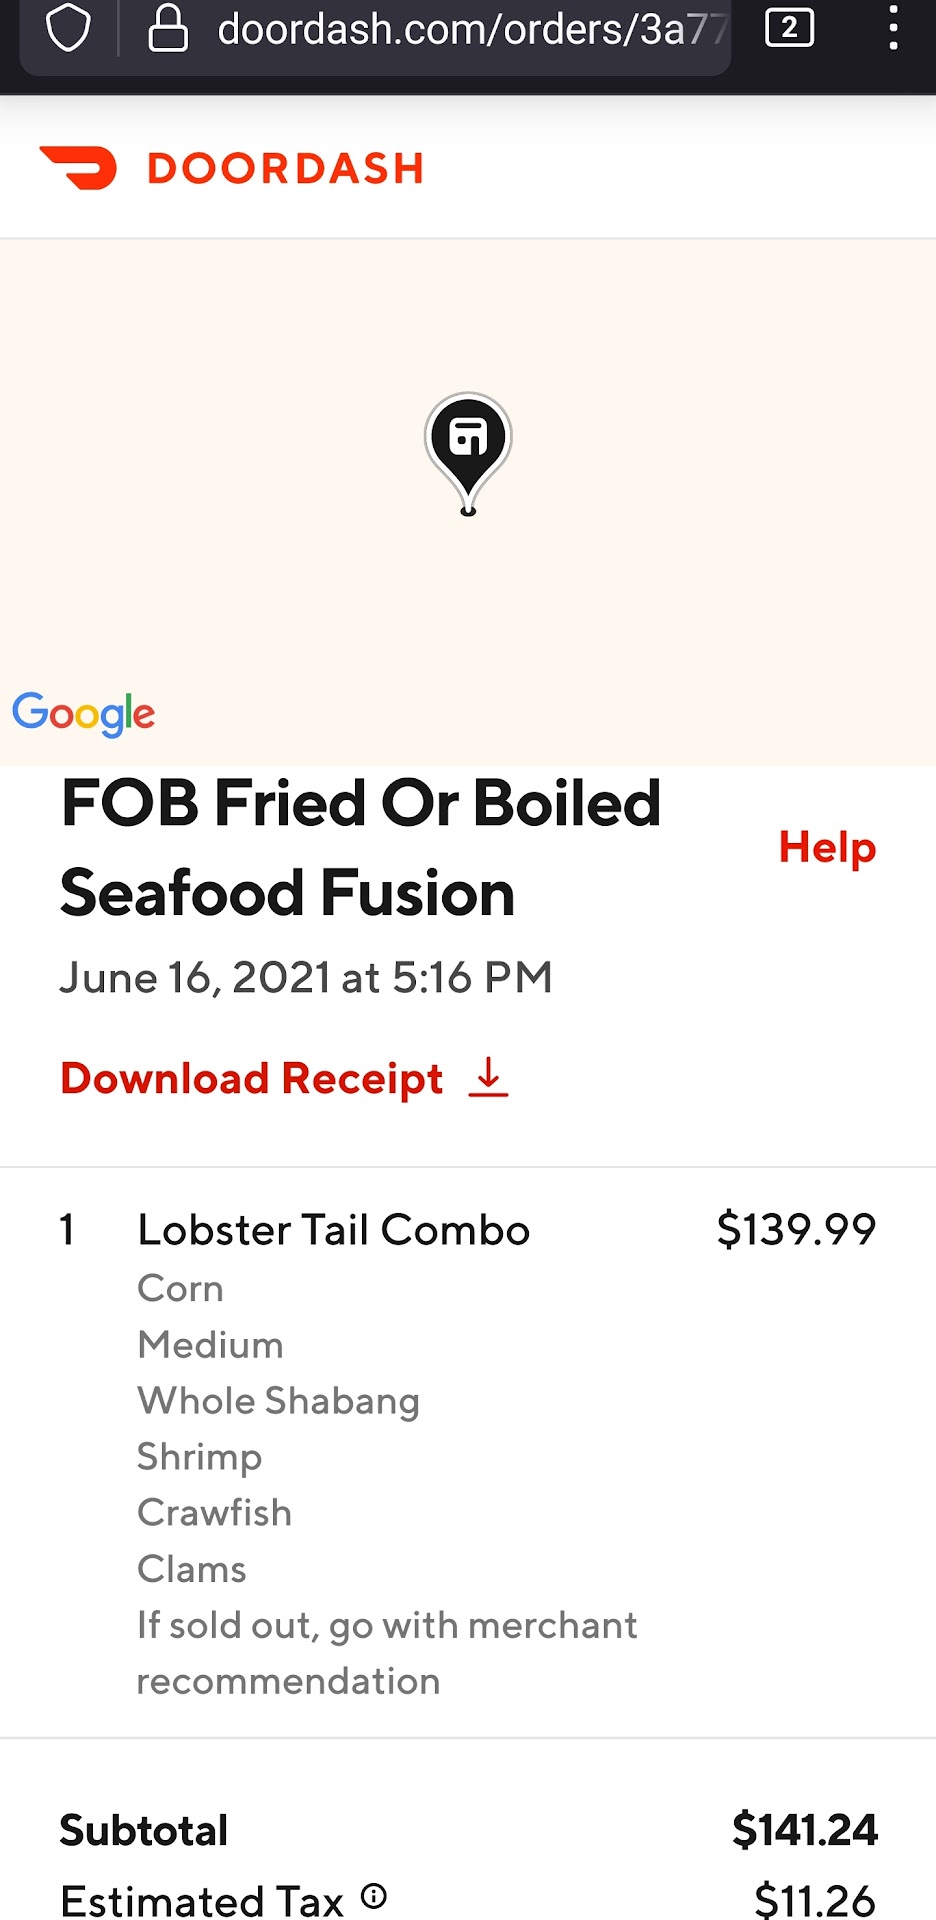Click the DoorDash red logo icon
The image size is (936, 1920).
pyautogui.click(x=78, y=167)
